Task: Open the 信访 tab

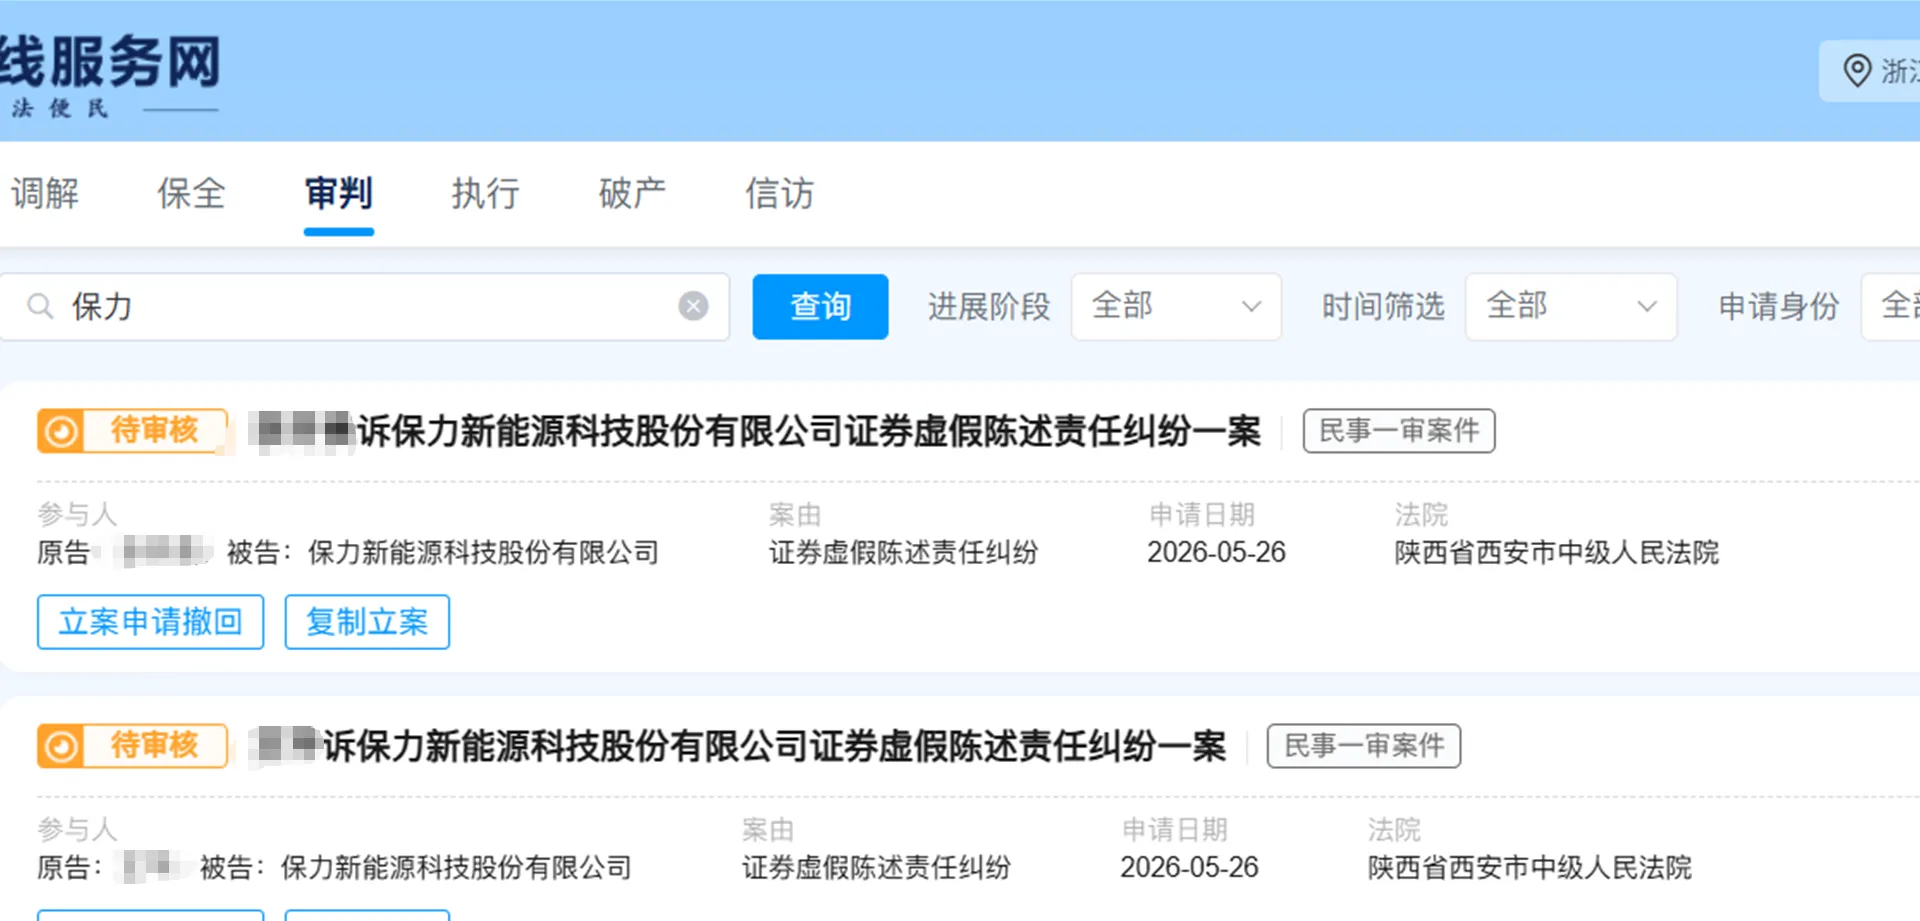Action: tap(779, 193)
